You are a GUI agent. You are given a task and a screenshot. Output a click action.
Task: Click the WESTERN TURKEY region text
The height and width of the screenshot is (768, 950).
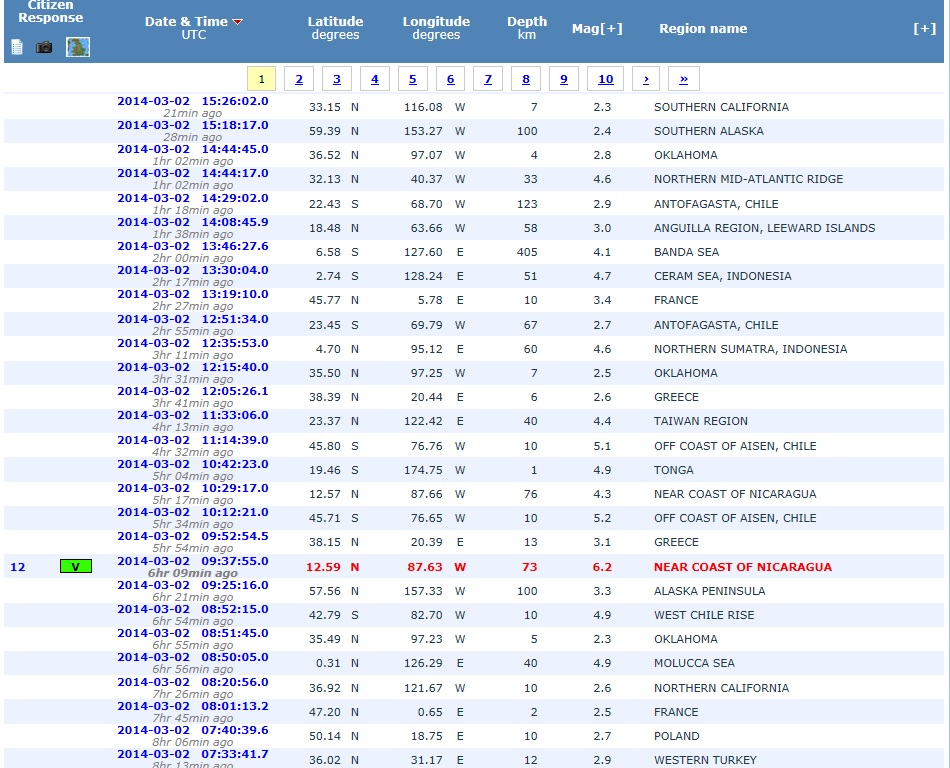pos(705,760)
